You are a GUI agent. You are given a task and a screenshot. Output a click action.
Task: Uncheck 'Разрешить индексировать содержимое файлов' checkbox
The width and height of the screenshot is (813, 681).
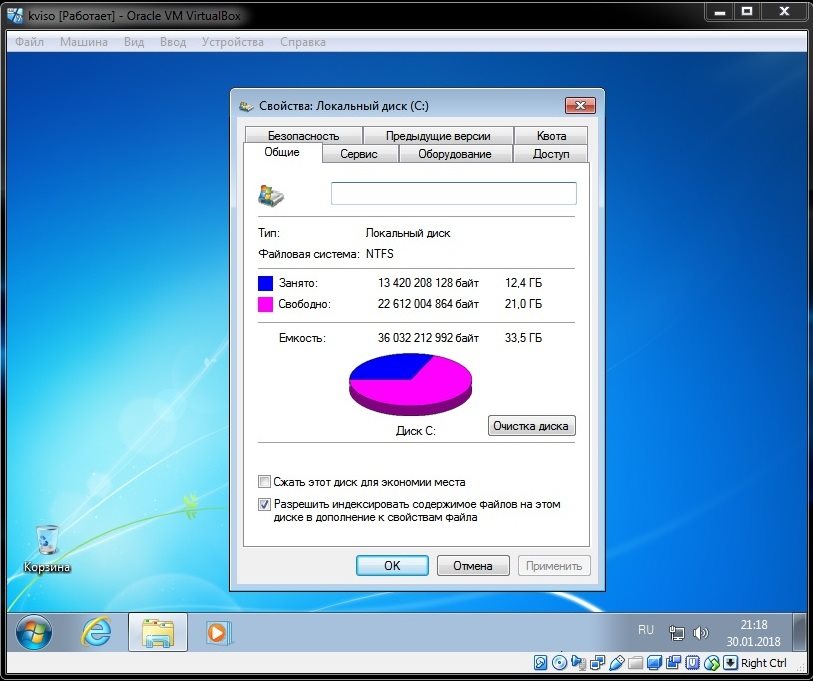pos(264,504)
